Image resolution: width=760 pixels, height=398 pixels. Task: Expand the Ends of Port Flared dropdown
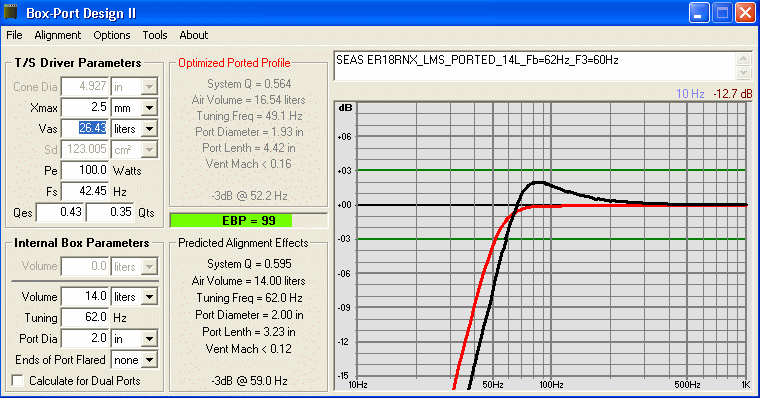150,360
